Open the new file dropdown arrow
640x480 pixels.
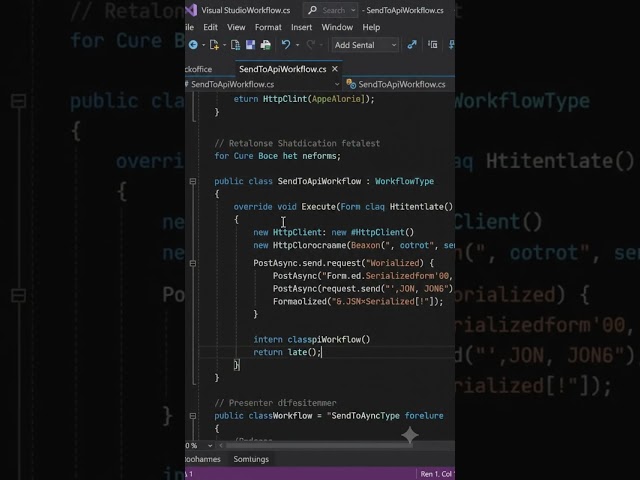click(224, 45)
